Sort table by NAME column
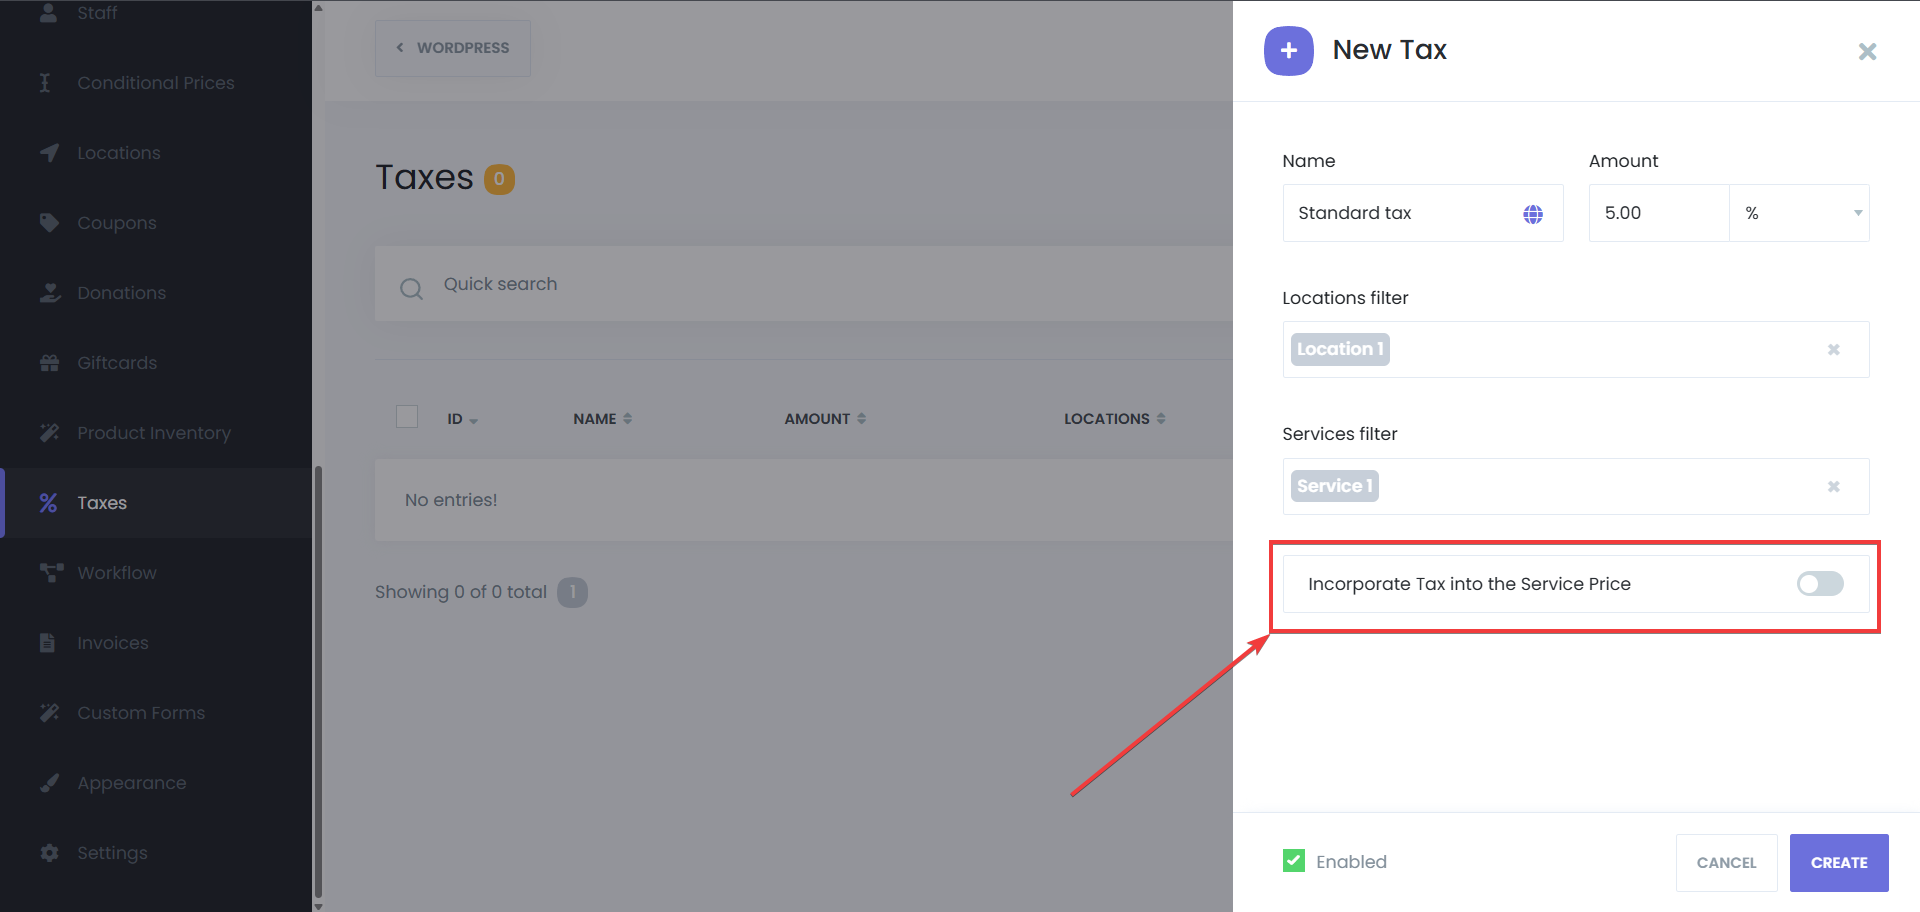Image resolution: width=1920 pixels, height=912 pixels. [603, 419]
